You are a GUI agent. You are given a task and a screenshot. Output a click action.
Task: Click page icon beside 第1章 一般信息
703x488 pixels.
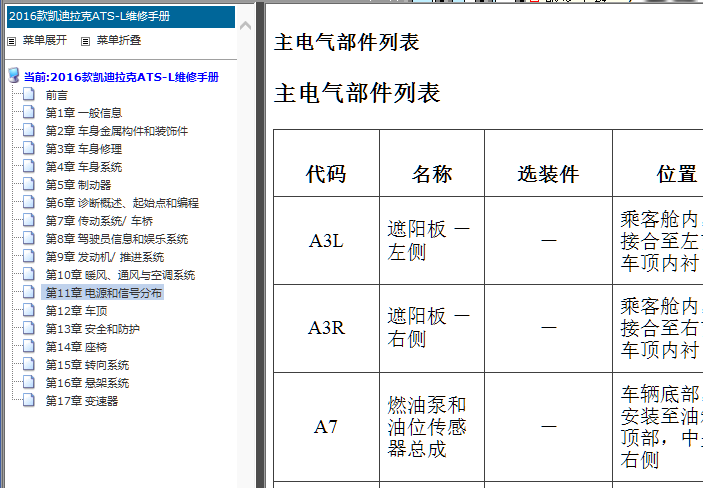(x=29, y=112)
